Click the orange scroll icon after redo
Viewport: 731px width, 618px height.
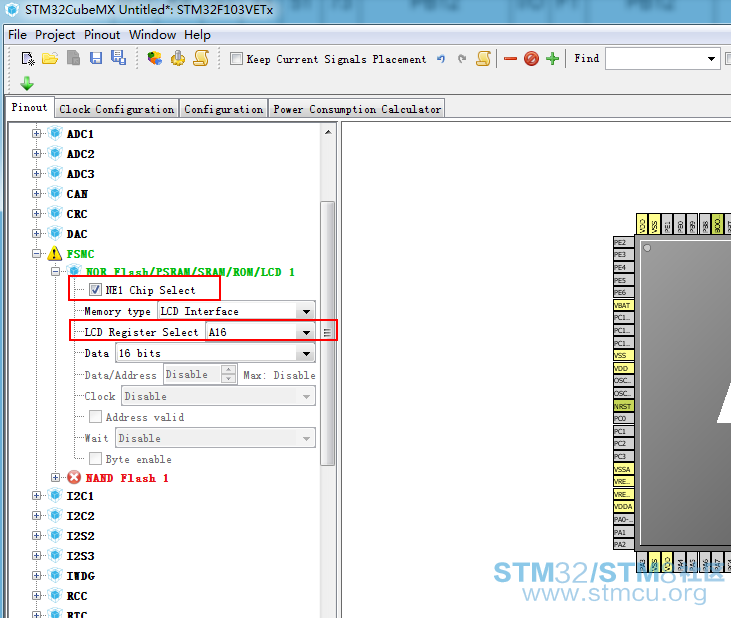tap(483, 58)
